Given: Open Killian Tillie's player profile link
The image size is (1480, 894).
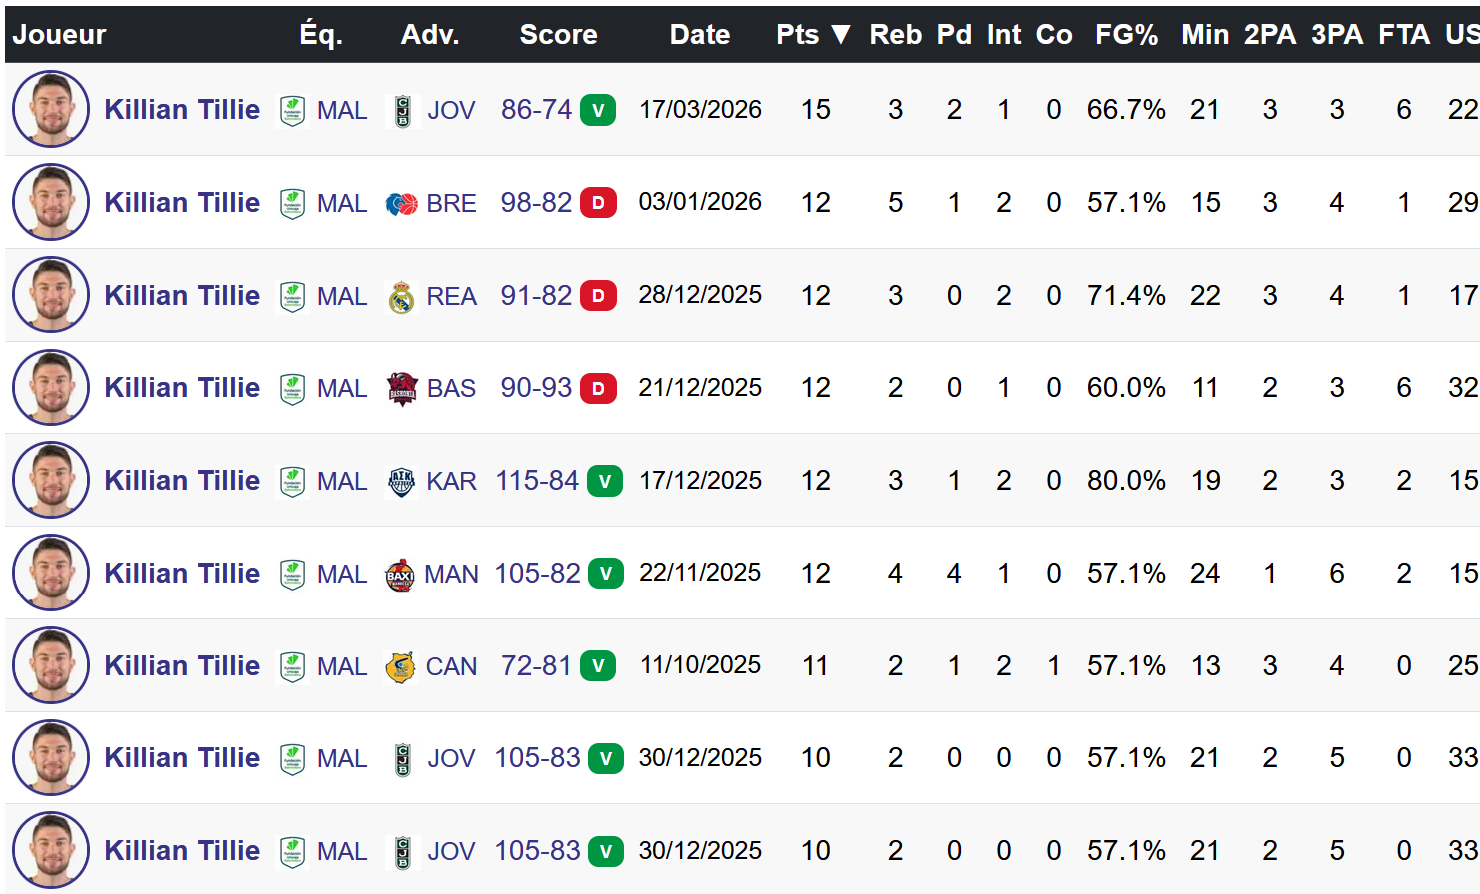Looking at the screenshot, I should coord(182,110).
